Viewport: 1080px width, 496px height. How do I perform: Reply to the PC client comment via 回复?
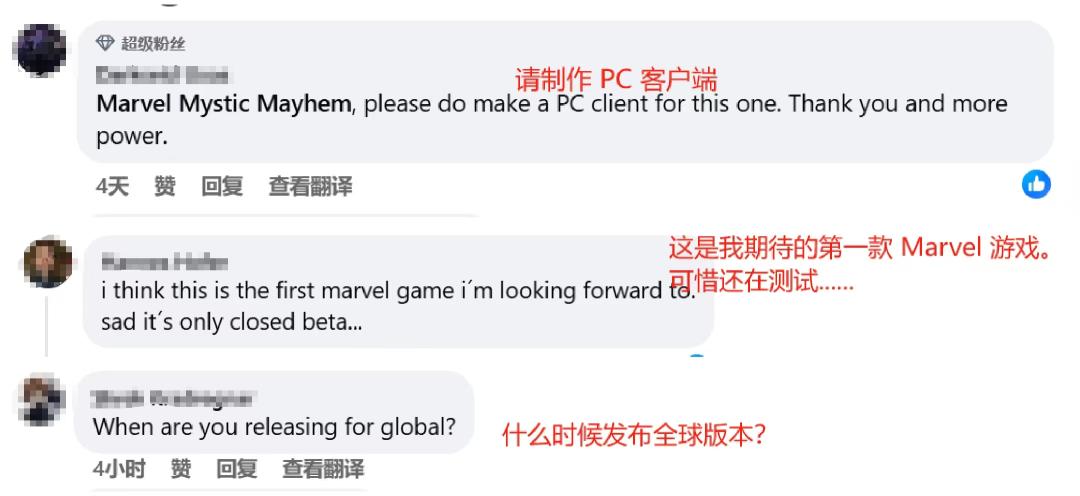(x=222, y=186)
